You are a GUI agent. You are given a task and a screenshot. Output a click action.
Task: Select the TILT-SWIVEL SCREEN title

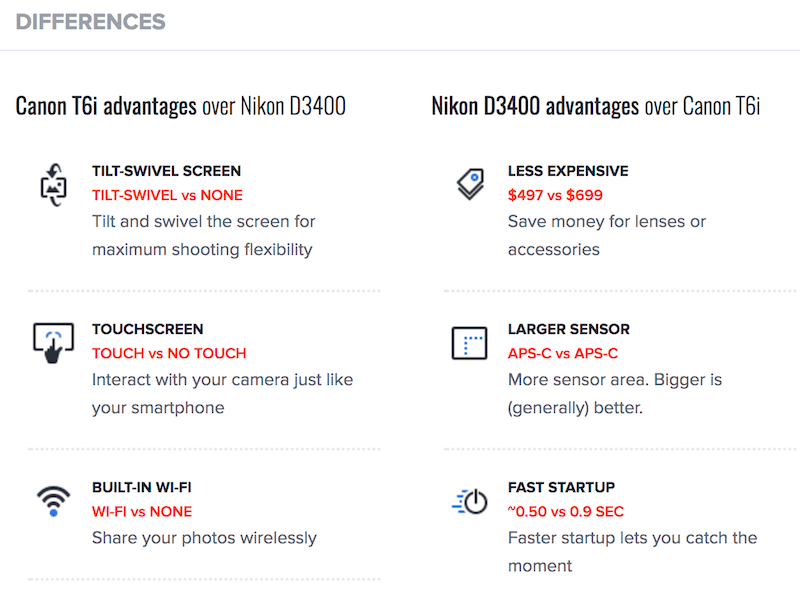tap(166, 171)
